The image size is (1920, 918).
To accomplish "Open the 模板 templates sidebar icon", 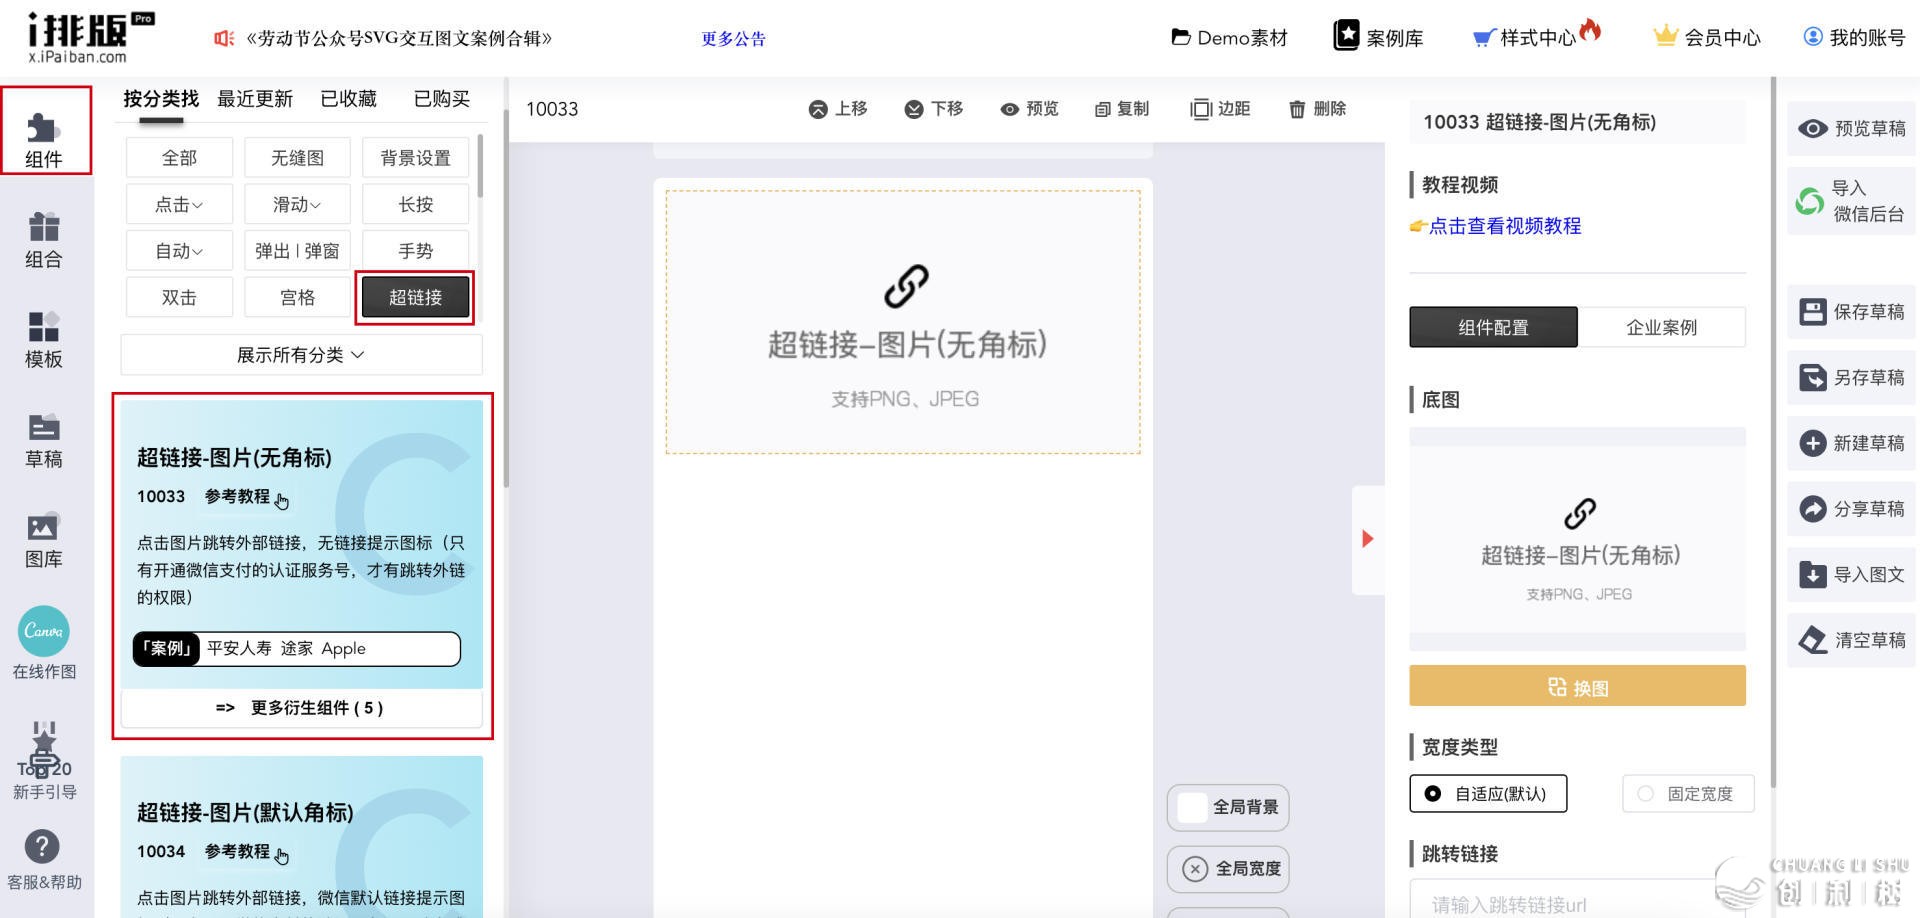I will click(x=44, y=327).
